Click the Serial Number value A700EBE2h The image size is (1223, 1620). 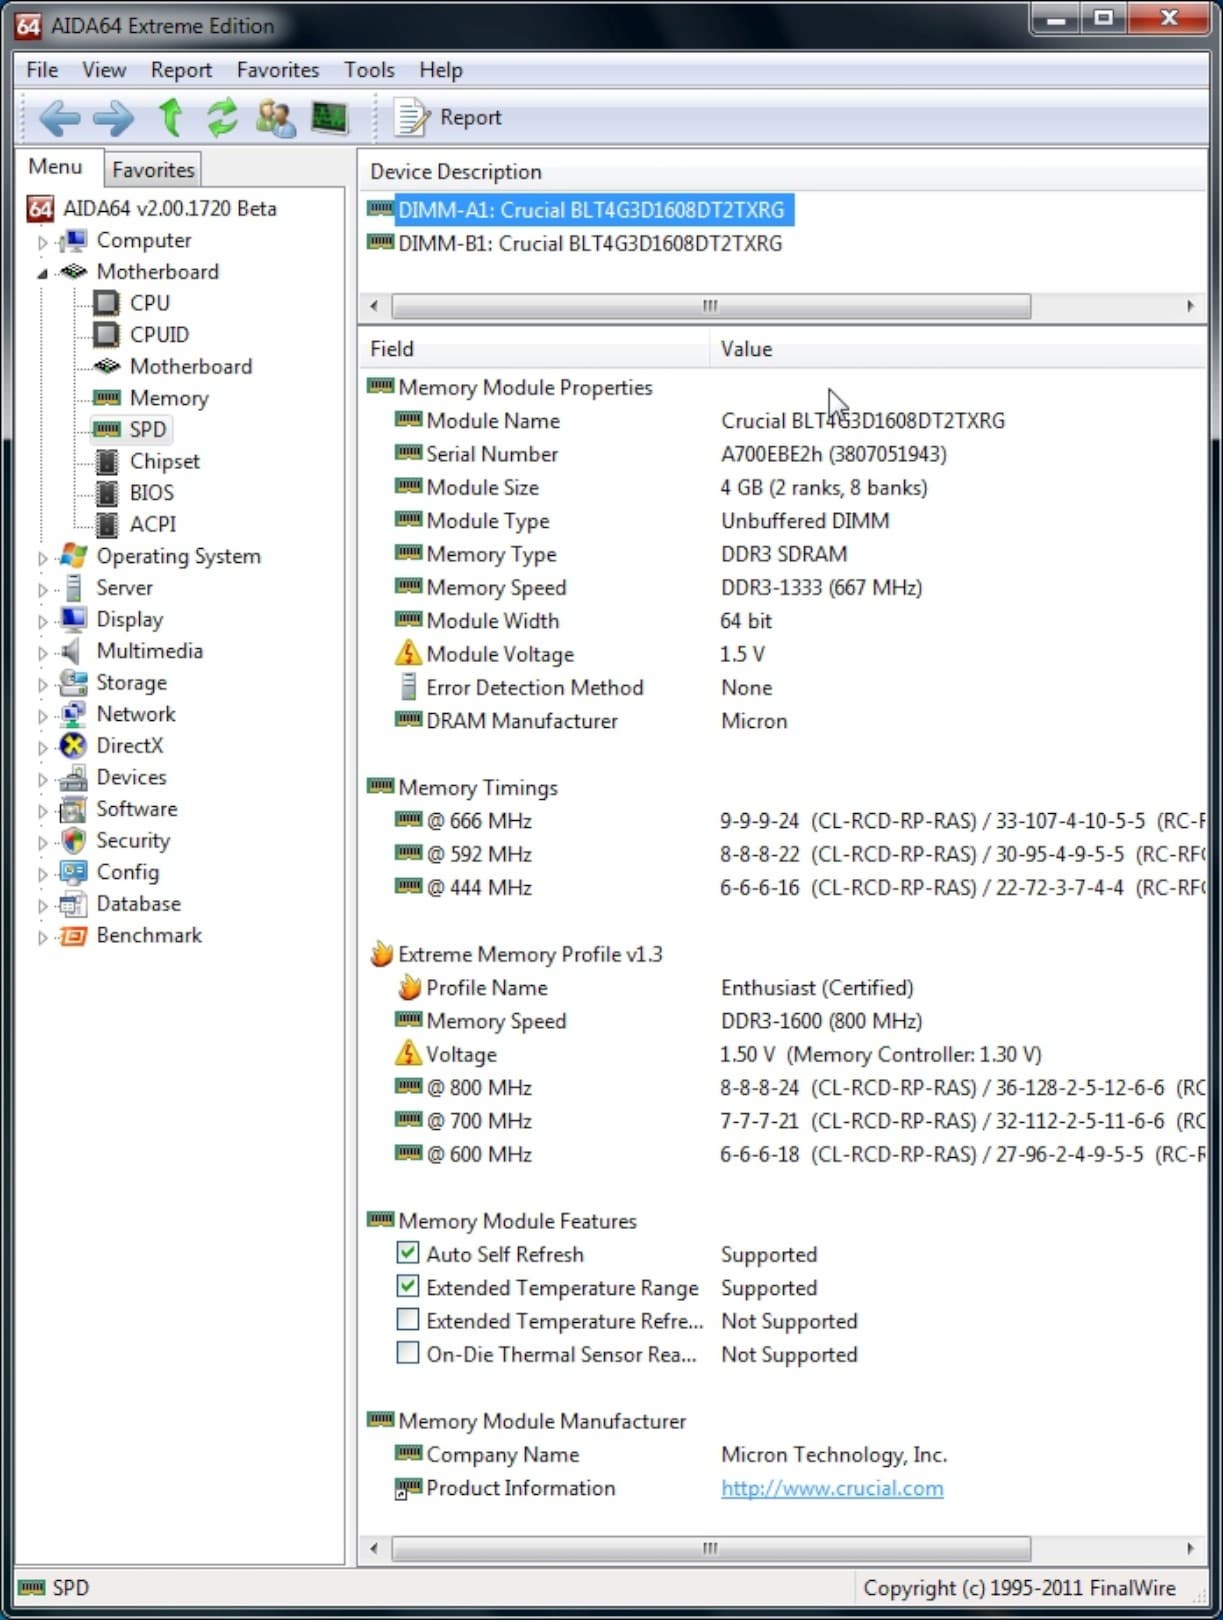(x=833, y=454)
